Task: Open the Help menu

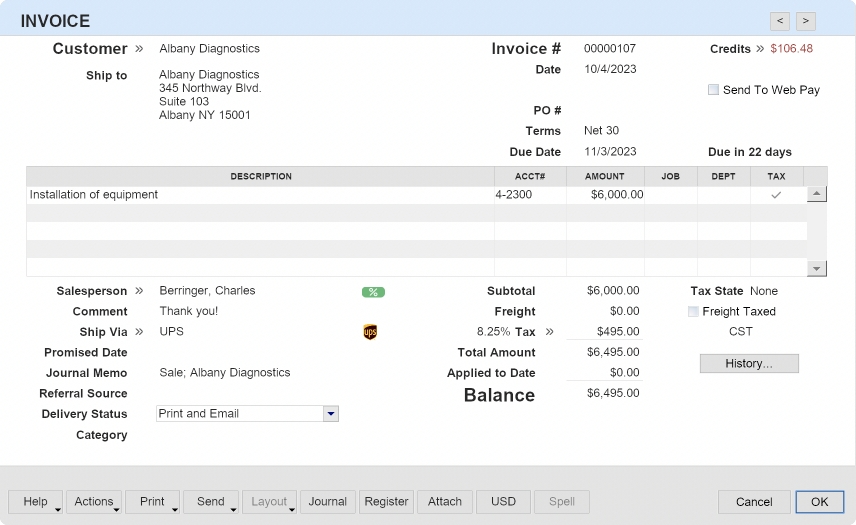Action: coord(36,502)
